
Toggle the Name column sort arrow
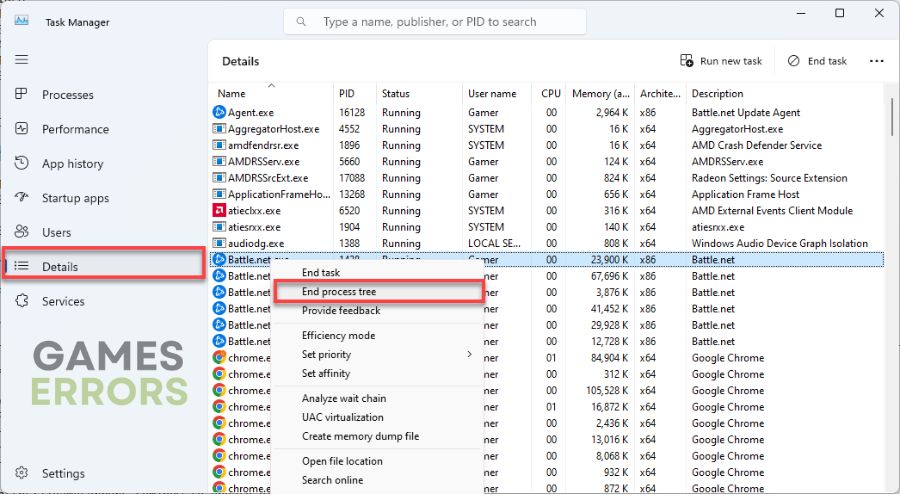271,86
